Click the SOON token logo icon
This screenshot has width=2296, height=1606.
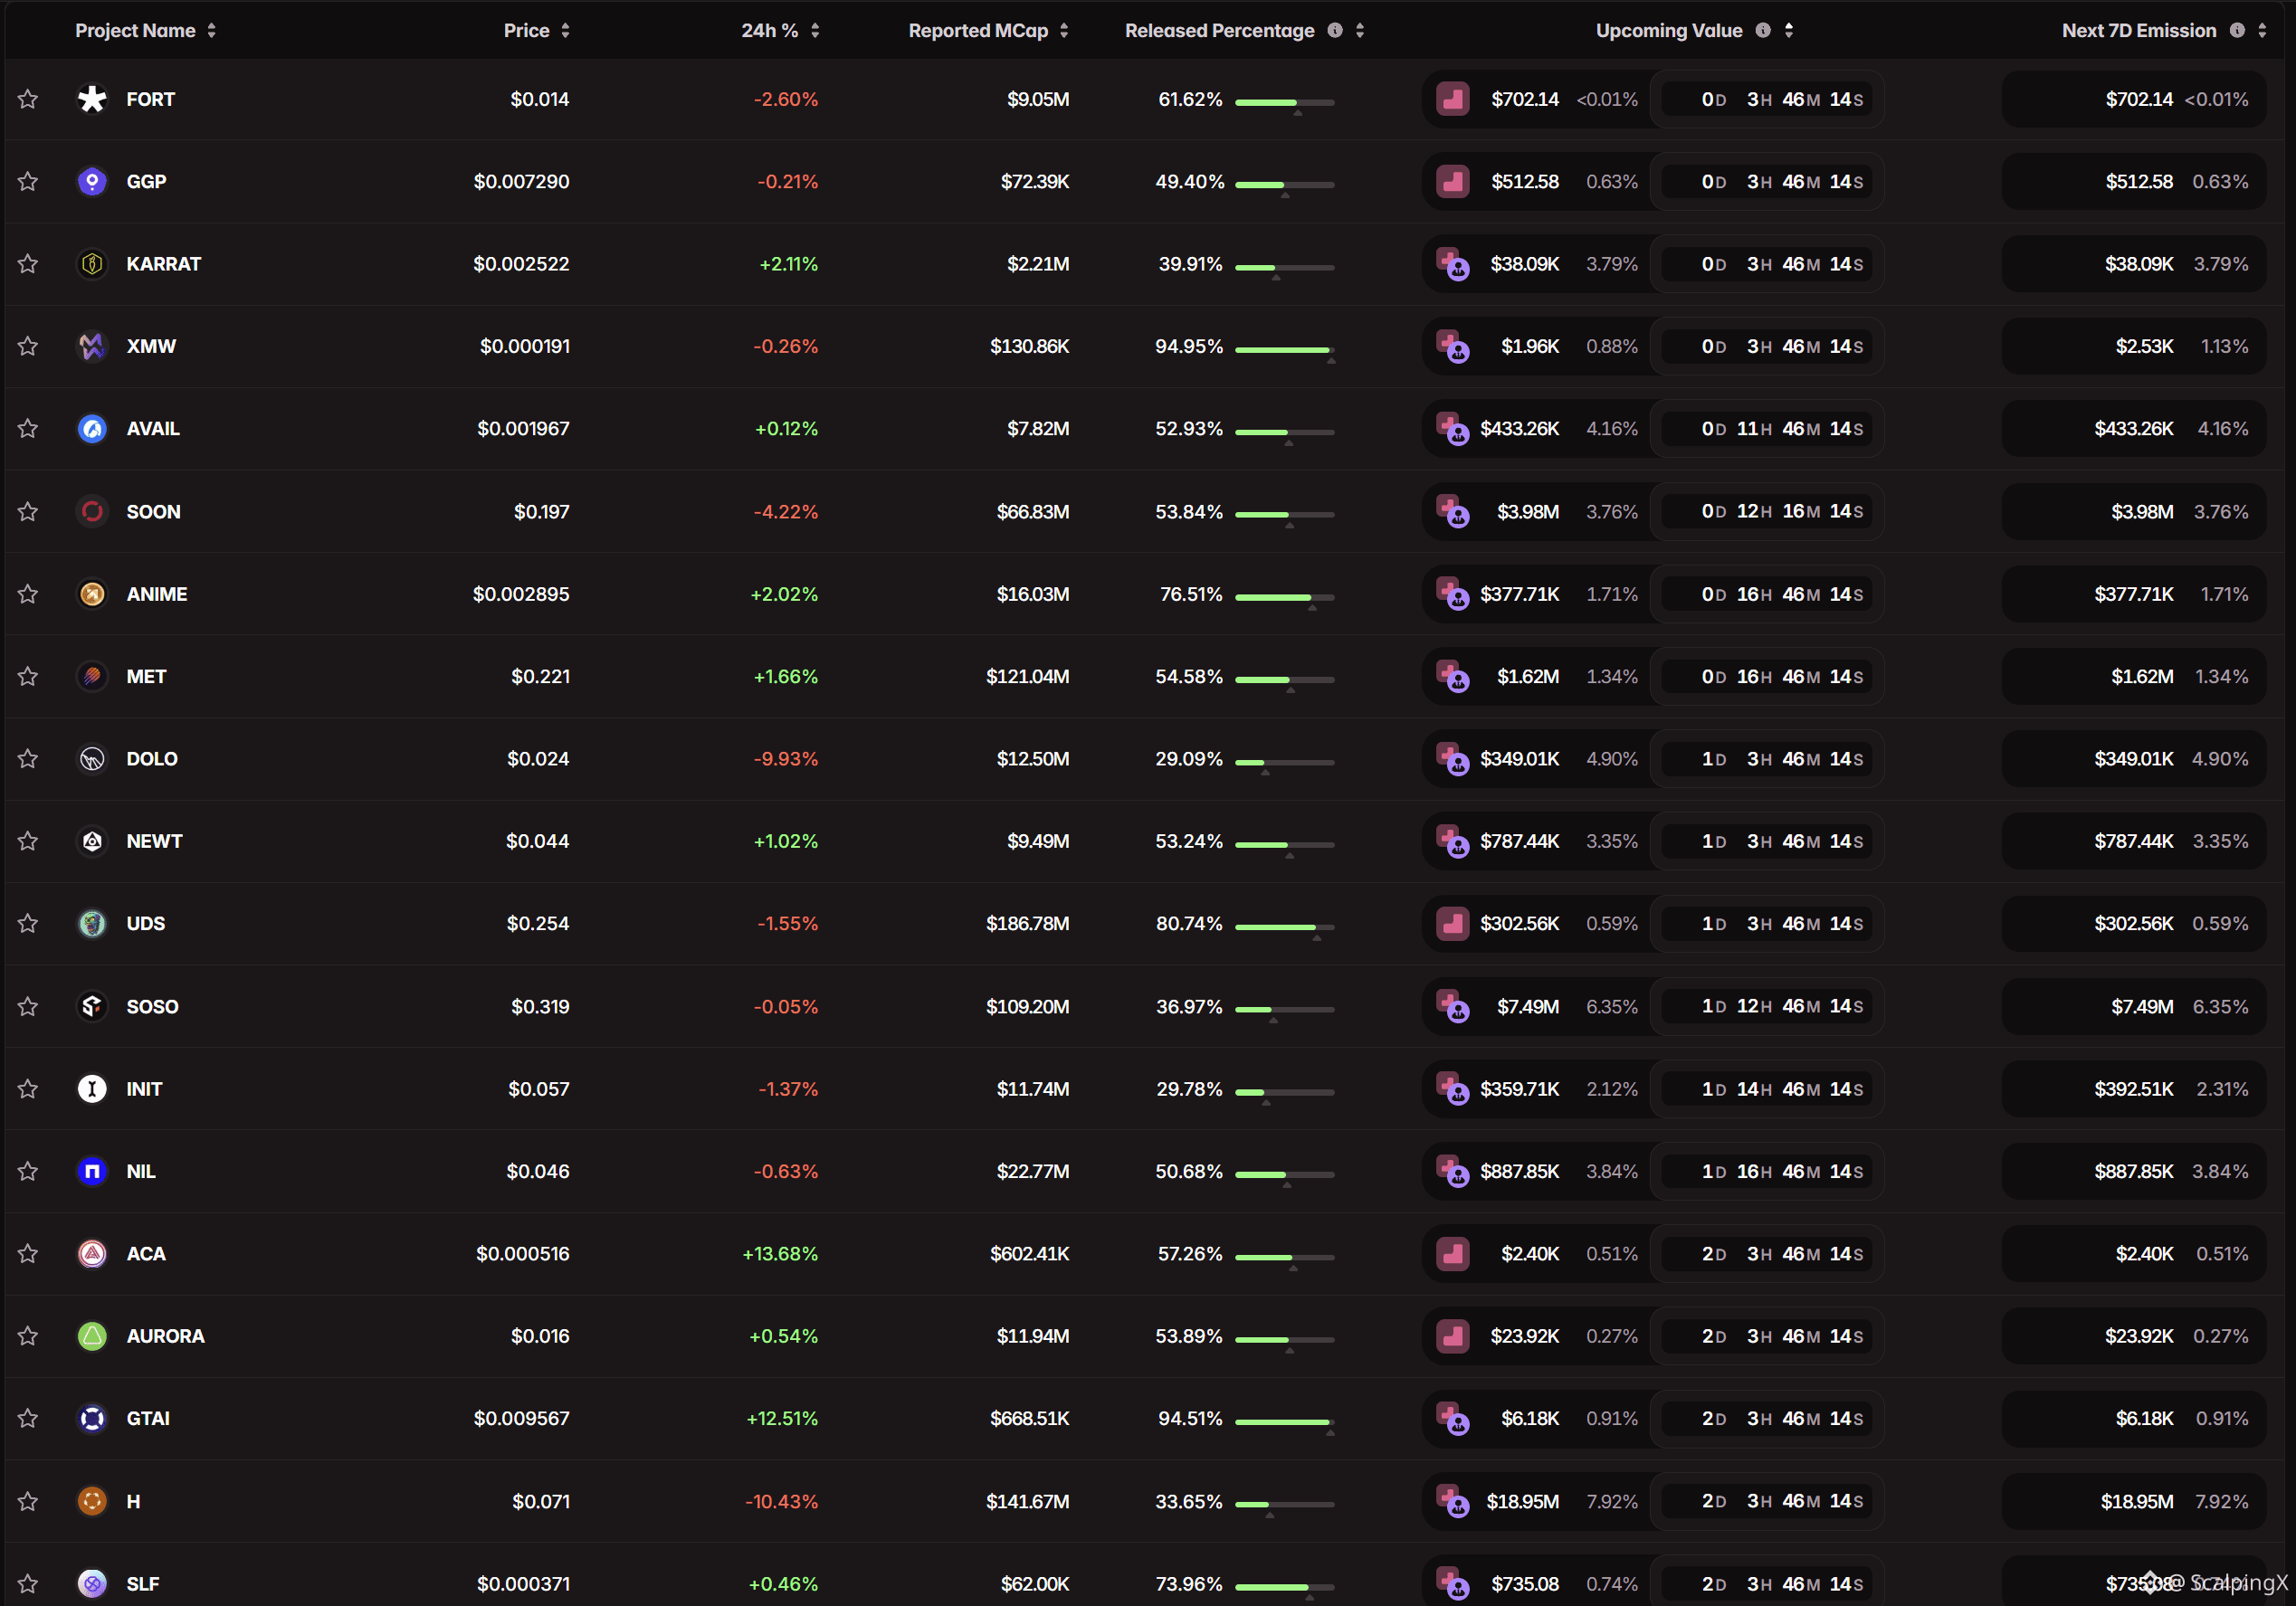click(92, 512)
